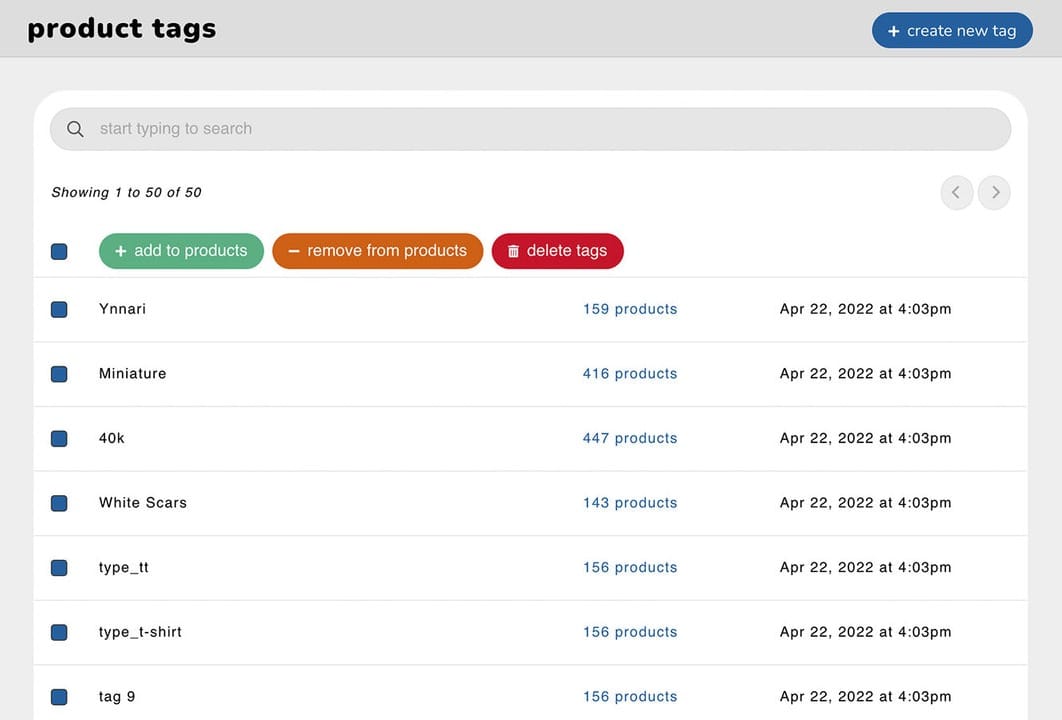Check the checkbox for the Miniature tag
Screen dimensions: 1062x720
pyautogui.click(x=58, y=373)
